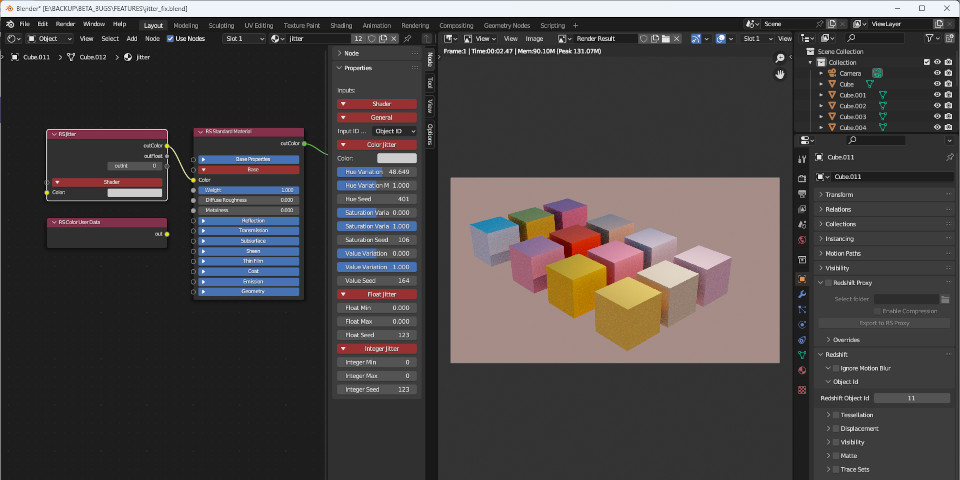Click the Float Jitter section button

(377, 294)
